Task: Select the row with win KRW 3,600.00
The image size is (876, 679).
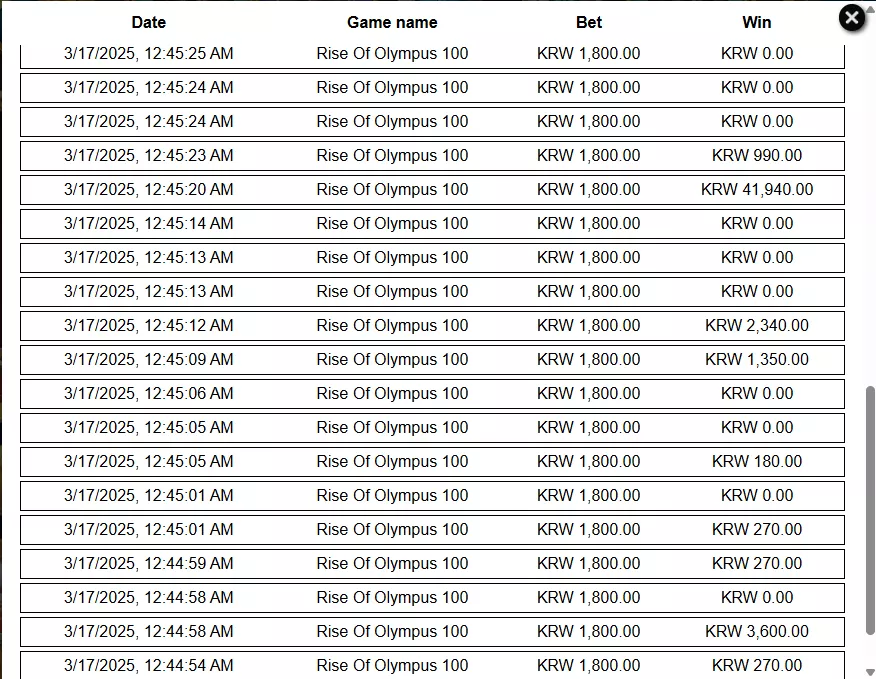Action: click(432, 631)
